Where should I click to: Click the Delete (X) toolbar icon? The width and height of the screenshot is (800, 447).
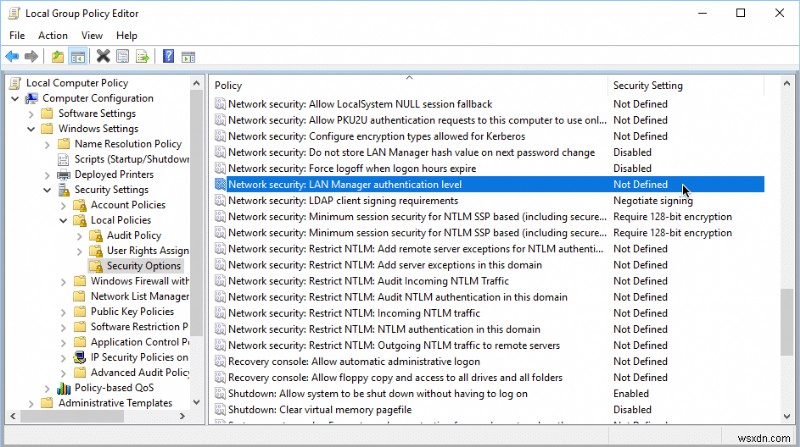coord(103,56)
